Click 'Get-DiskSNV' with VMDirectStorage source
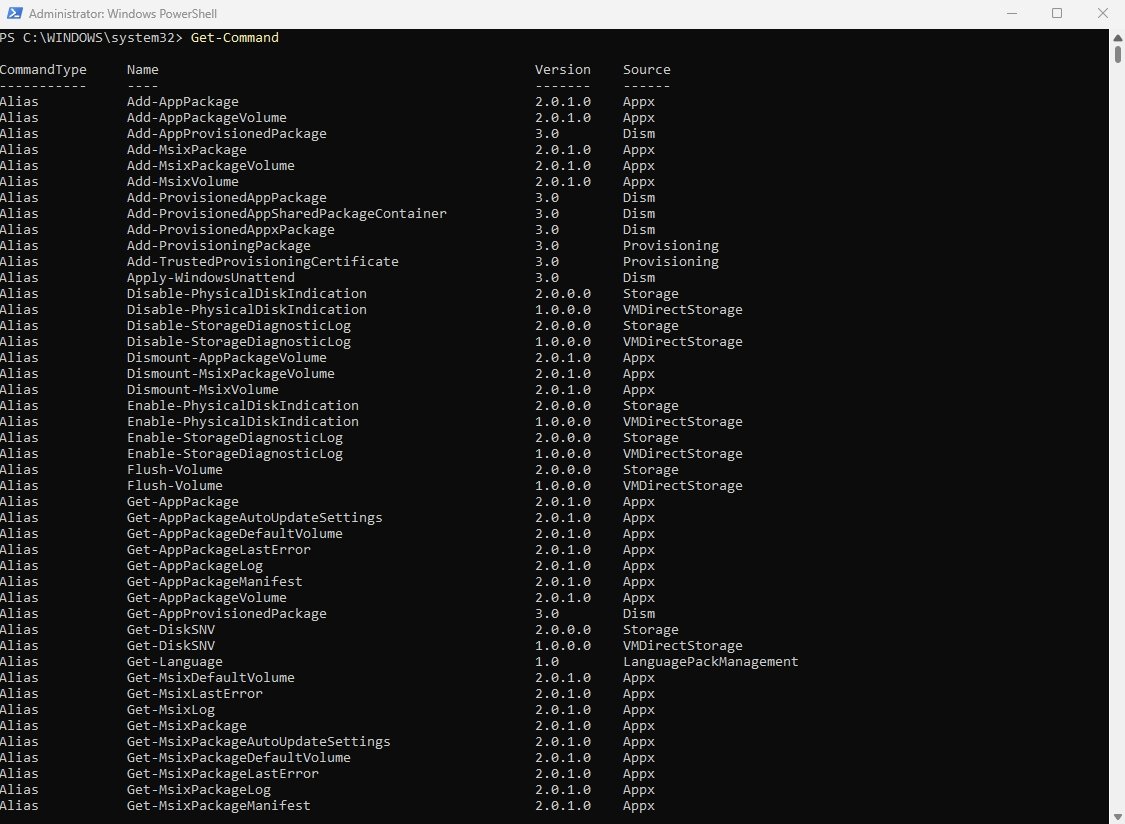Screen dimensions: 1125x824 tap(171, 646)
